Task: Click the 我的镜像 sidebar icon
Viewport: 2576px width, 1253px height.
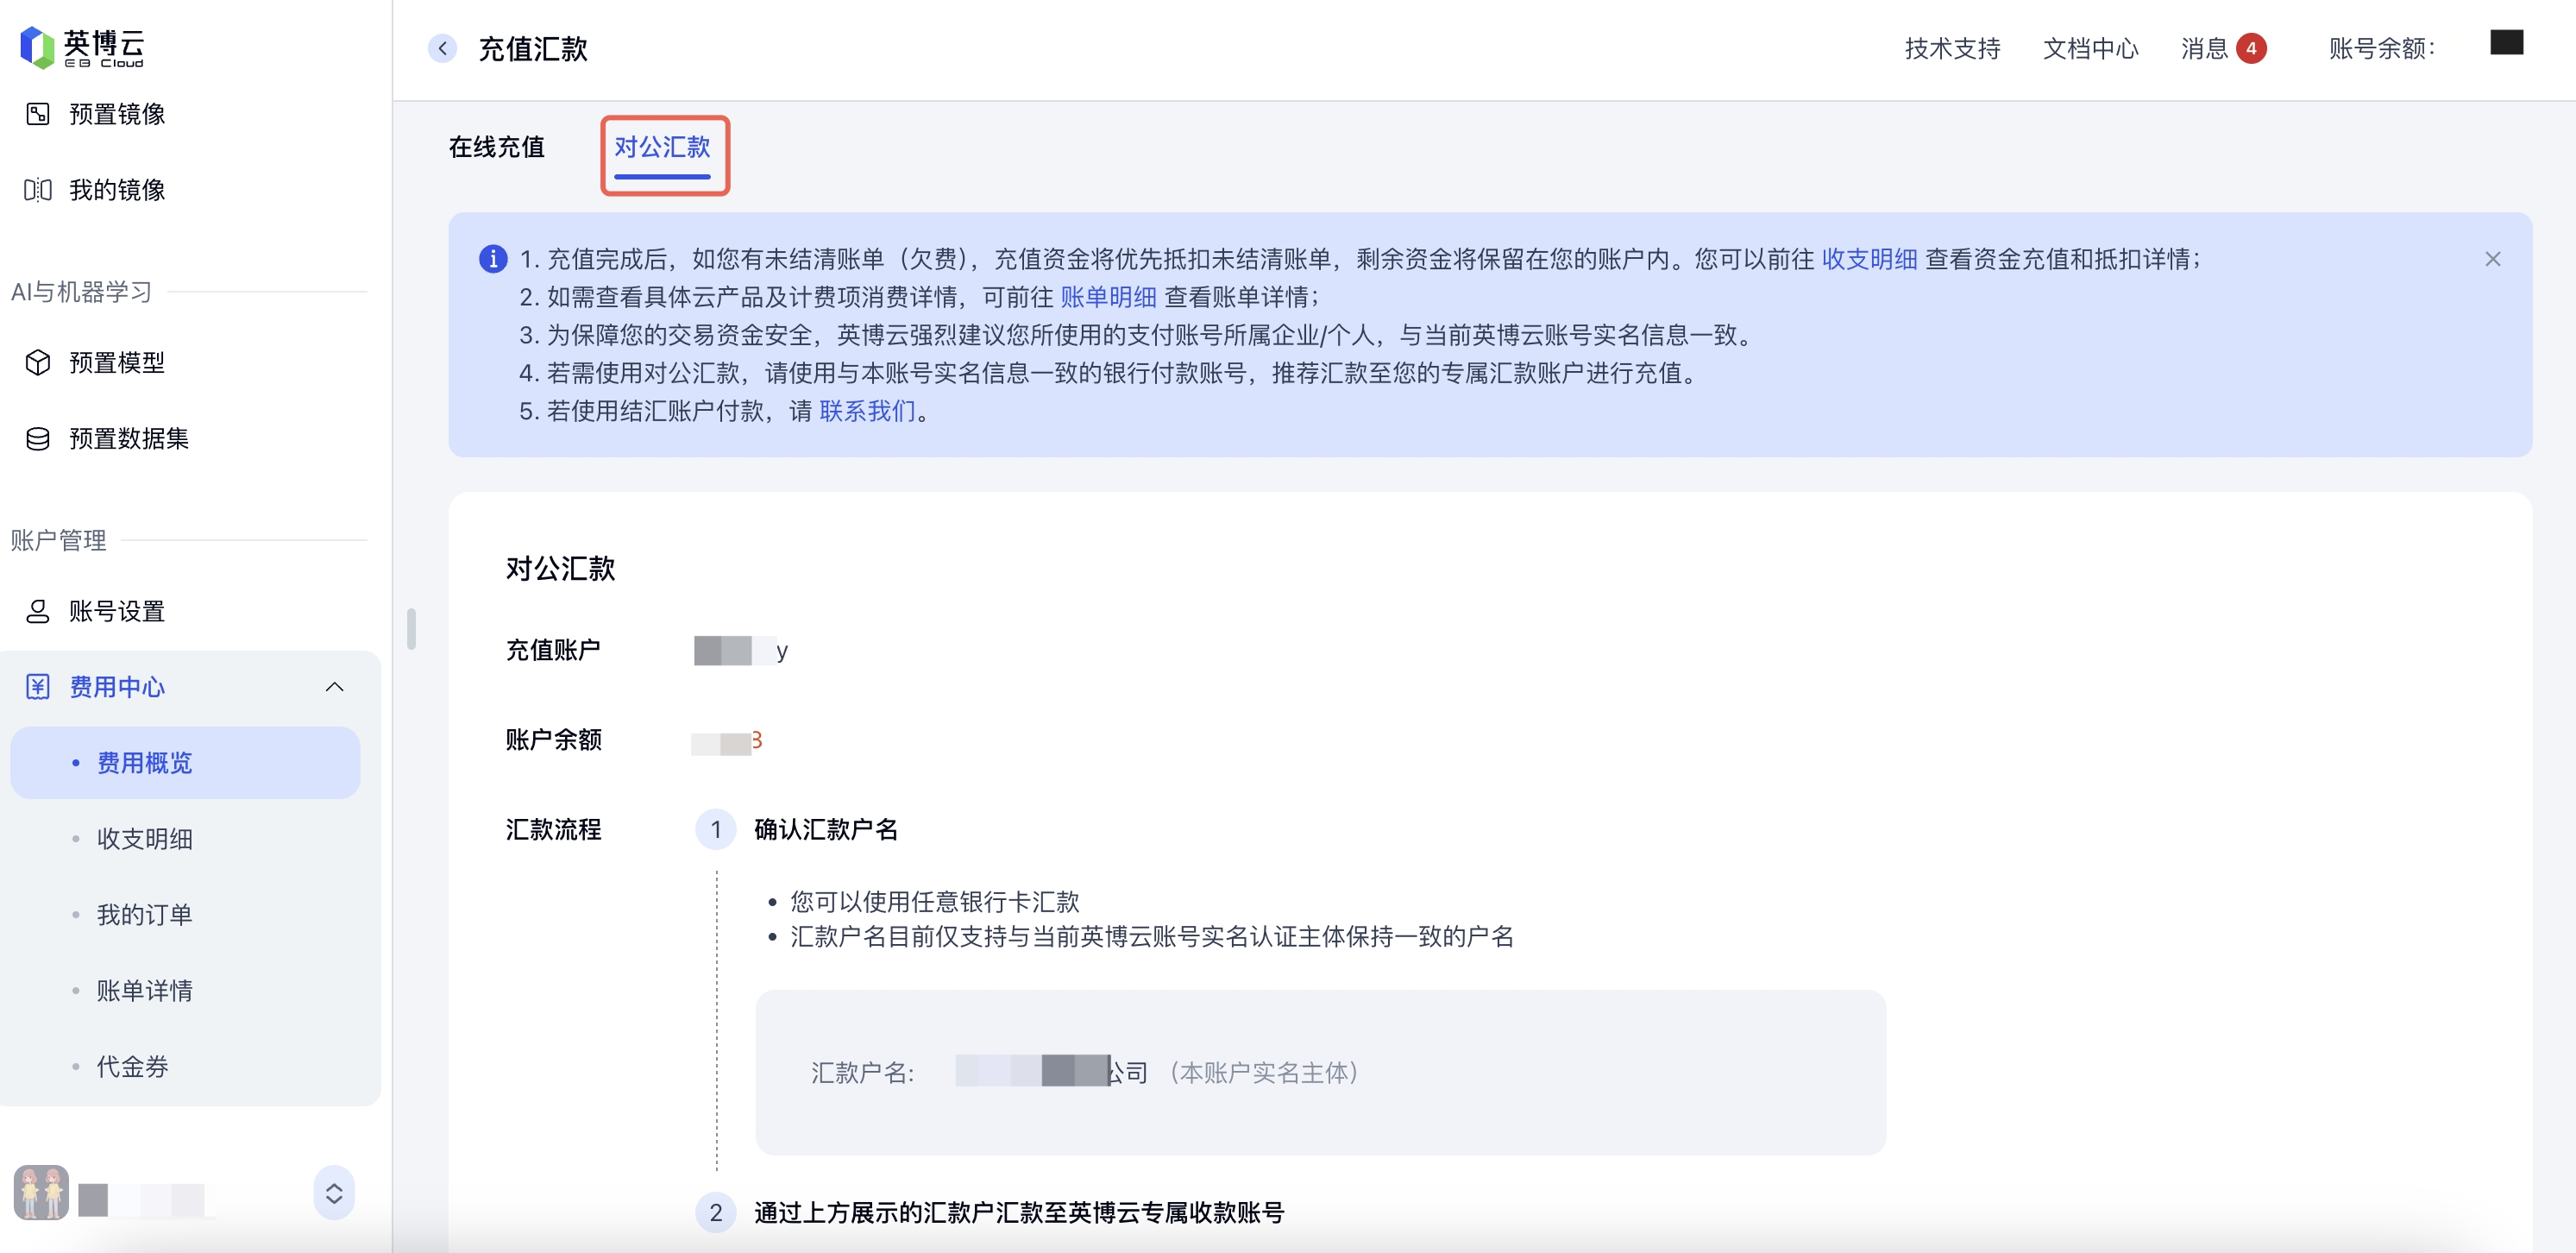Action: pos(38,190)
